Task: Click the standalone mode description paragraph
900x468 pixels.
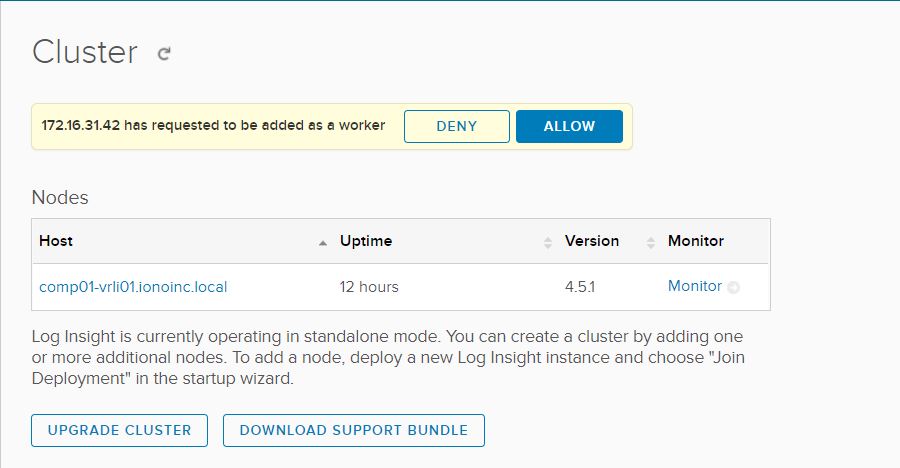Action: click(388, 357)
